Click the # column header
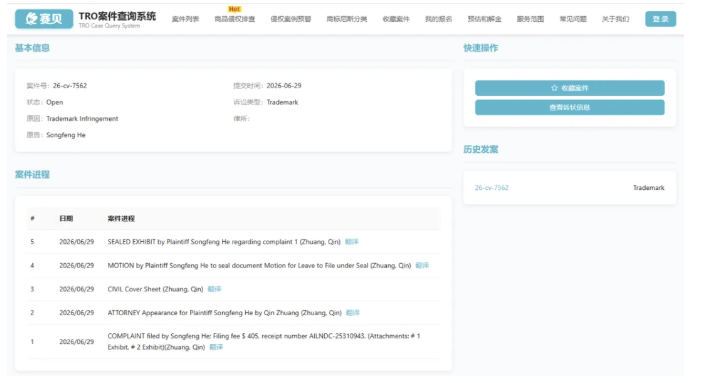702x383 pixels. 32,219
